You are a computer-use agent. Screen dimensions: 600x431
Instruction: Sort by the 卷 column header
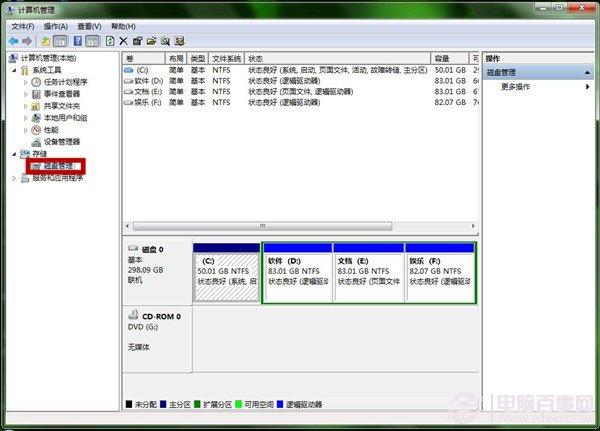(x=144, y=59)
